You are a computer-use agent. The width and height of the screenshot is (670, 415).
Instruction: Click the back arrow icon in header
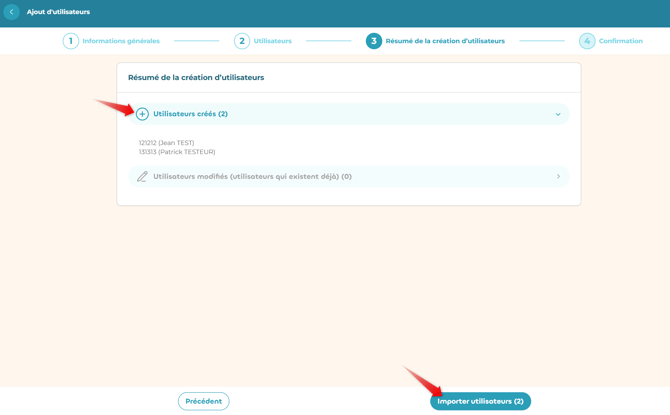pos(12,12)
